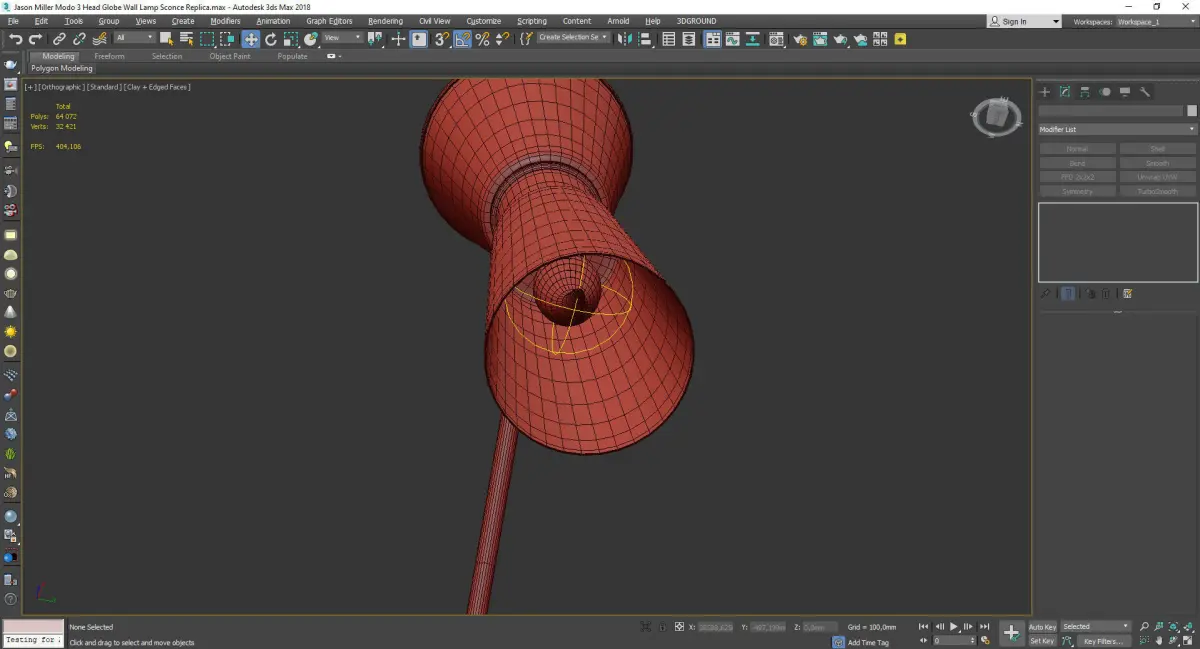Expand the selection filter 'All' dropdown

click(x=135, y=39)
